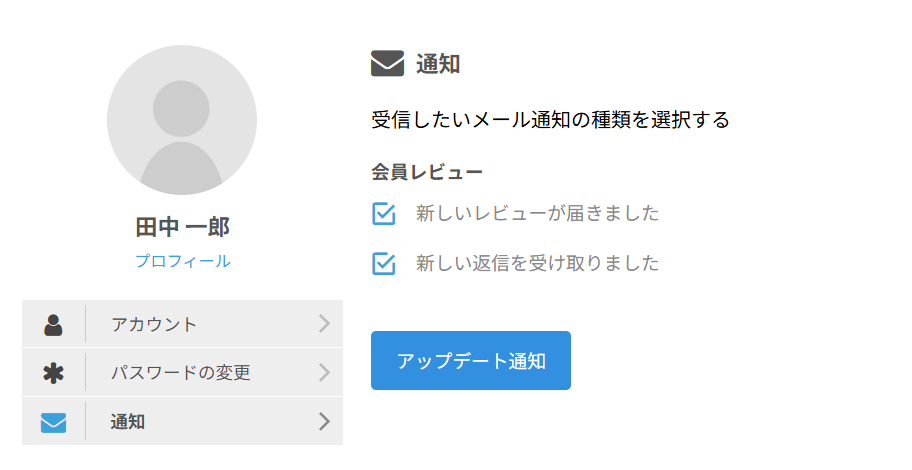Open the プロフィール link
The height and width of the screenshot is (470, 912).
pyautogui.click(x=183, y=261)
